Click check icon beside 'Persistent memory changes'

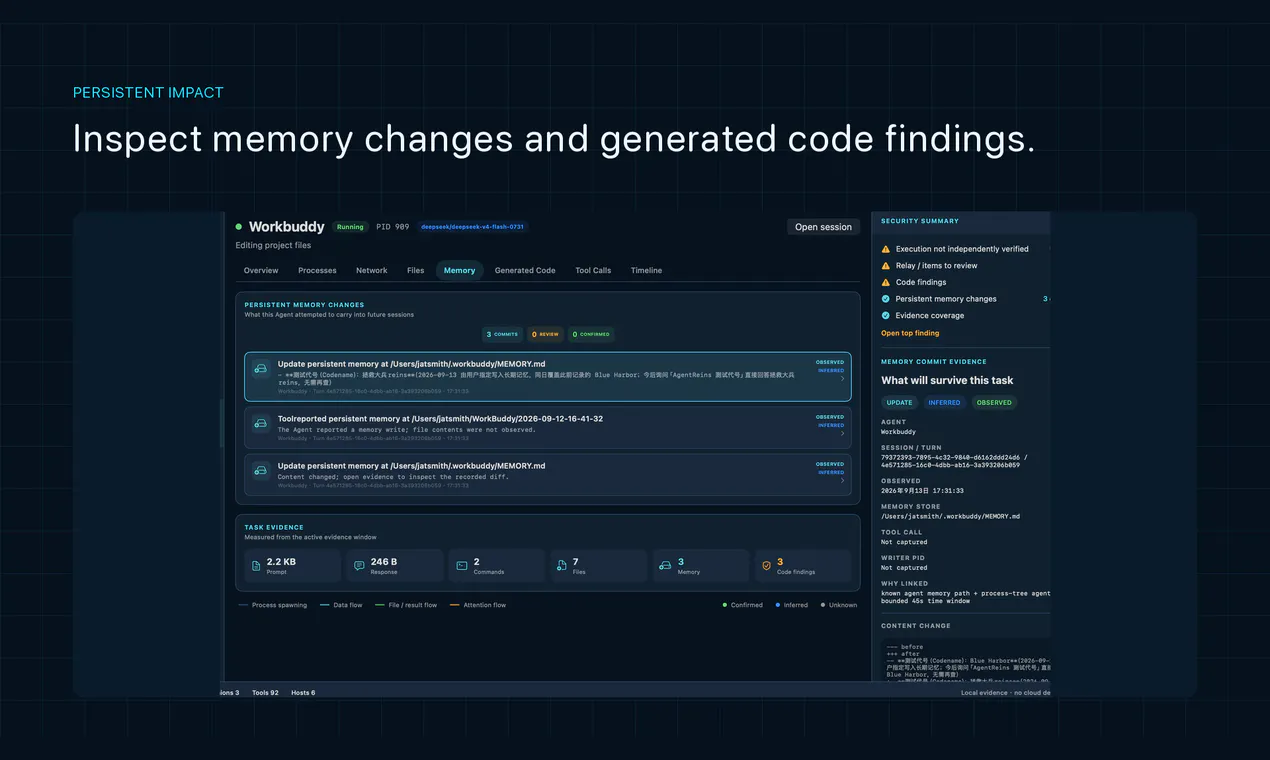886,299
